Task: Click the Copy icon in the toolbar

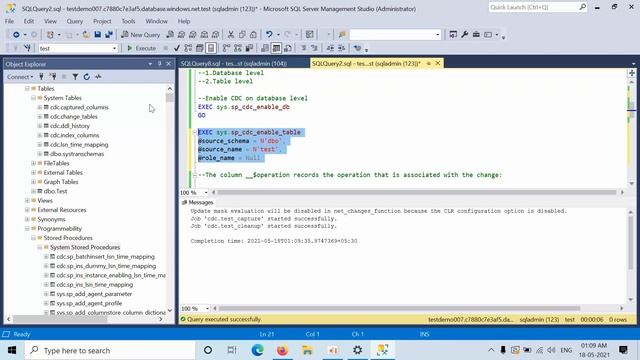Action: click(242, 35)
